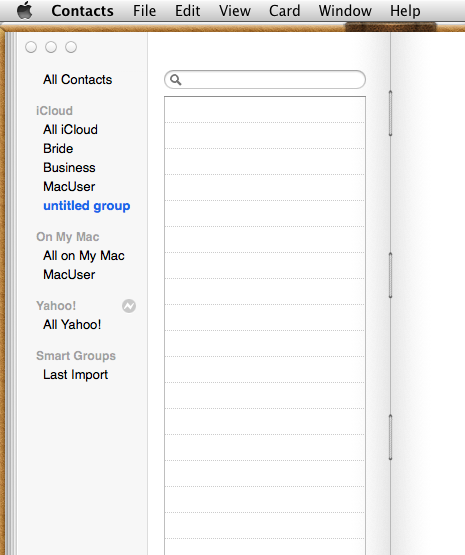Select the All Yahoo! group

point(72,325)
